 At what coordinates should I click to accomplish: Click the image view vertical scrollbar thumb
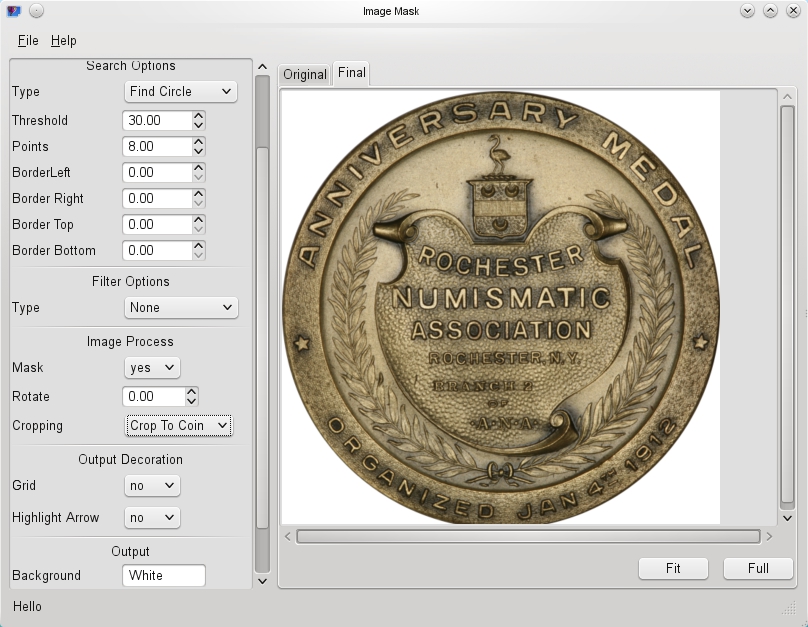coord(787,304)
